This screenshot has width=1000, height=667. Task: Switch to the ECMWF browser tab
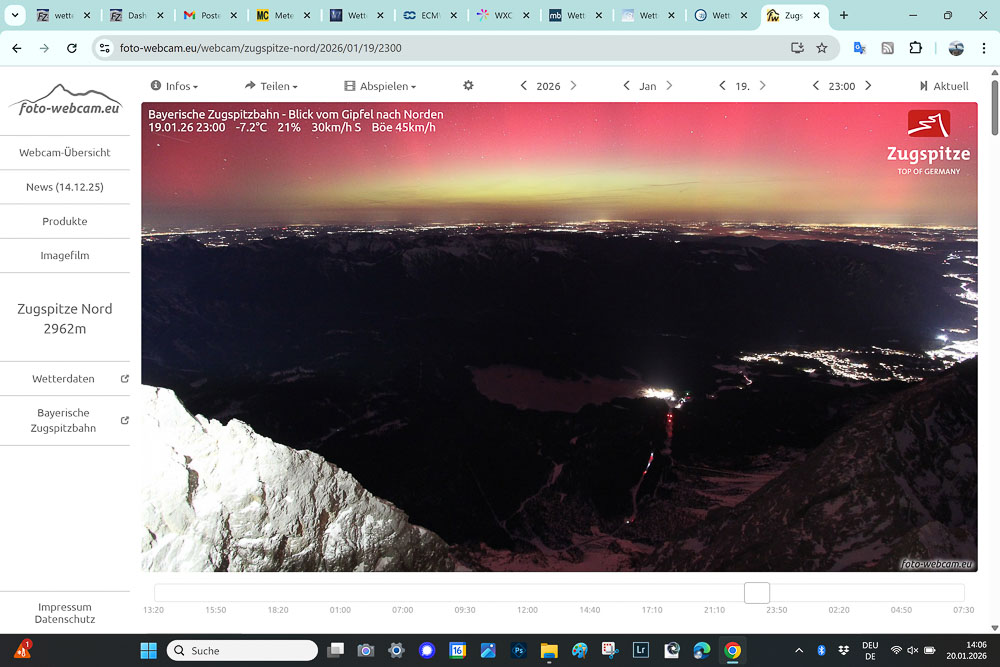pos(424,16)
